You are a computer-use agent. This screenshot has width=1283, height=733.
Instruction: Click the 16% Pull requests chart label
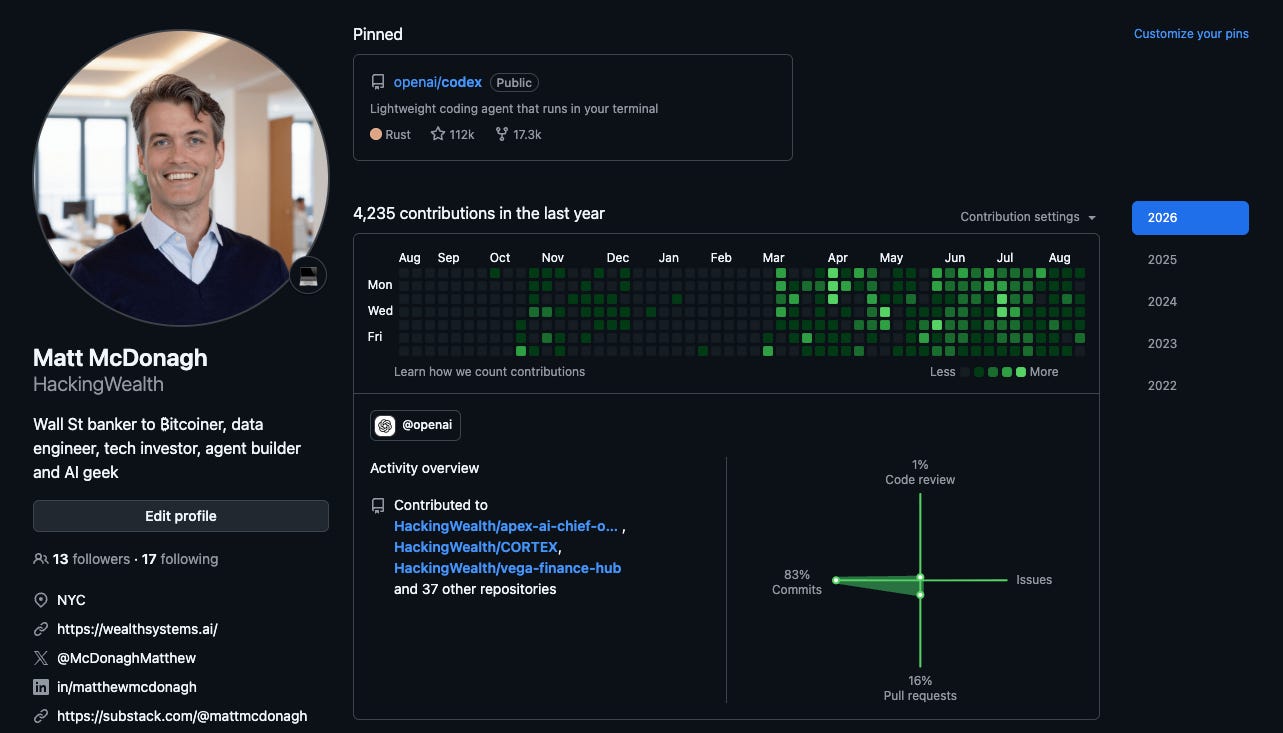point(920,688)
